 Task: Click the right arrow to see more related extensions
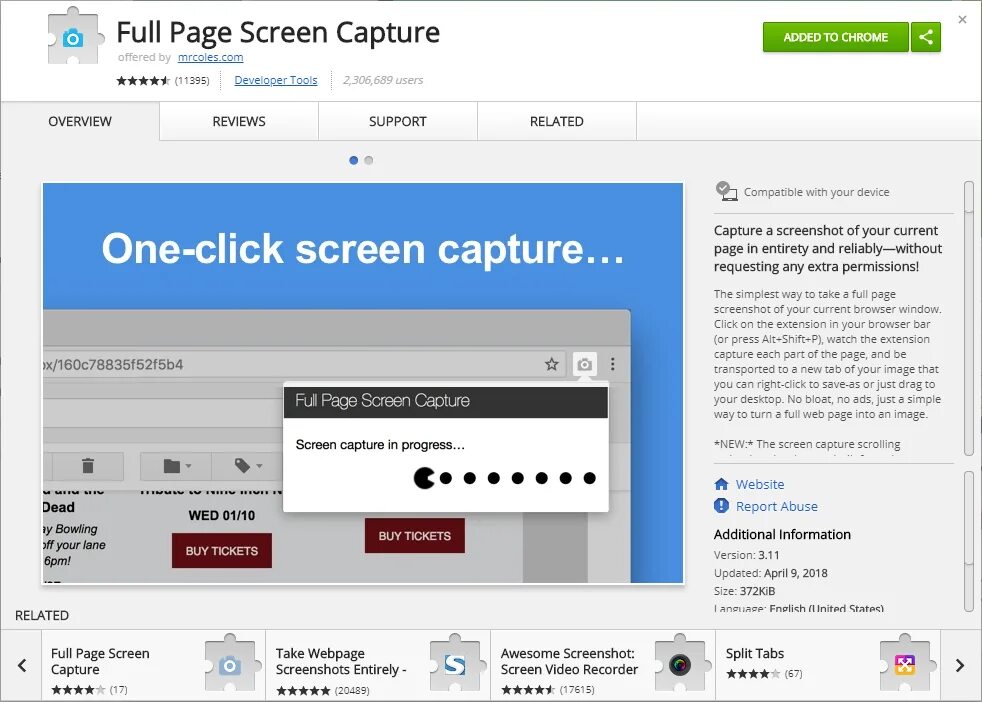[x=961, y=663]
